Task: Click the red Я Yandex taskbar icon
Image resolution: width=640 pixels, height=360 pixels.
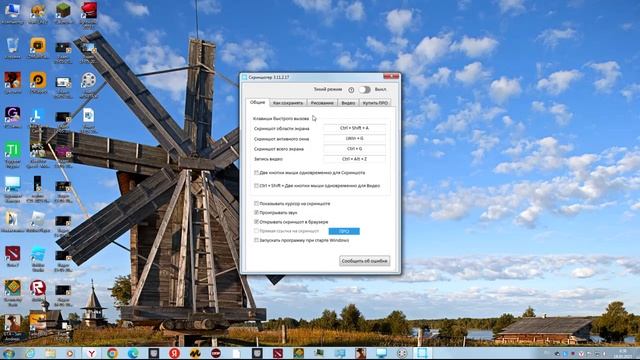Action: pyautogui.click(x=174, y=353)
